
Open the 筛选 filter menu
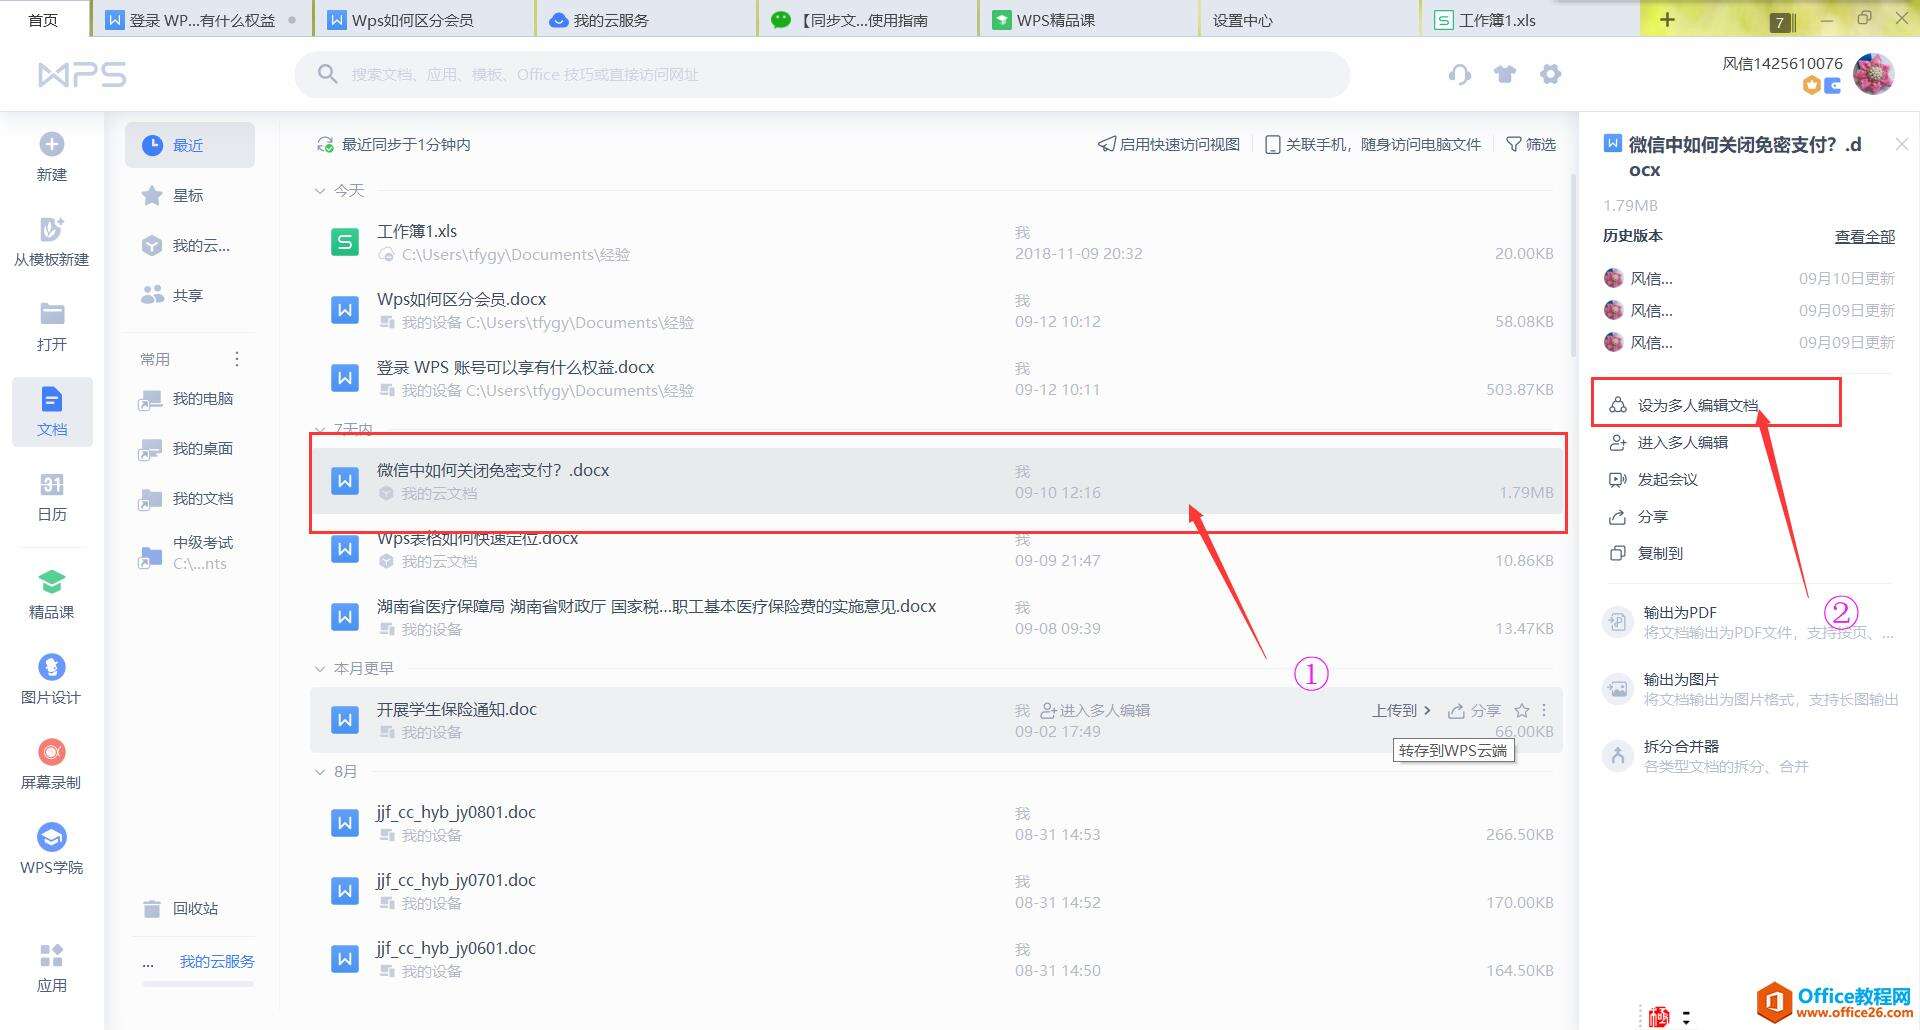coord(1531,144)
